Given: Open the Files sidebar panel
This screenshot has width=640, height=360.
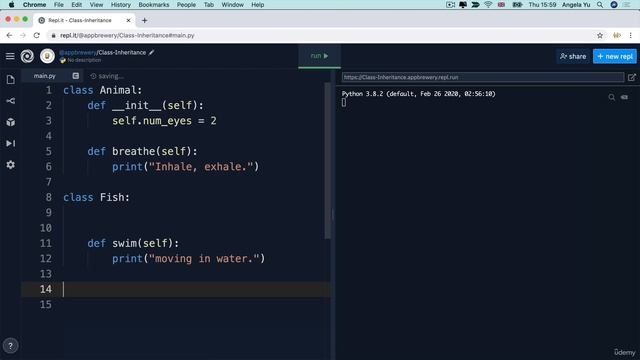Looking at the screenshot, I should coord(11,80).
